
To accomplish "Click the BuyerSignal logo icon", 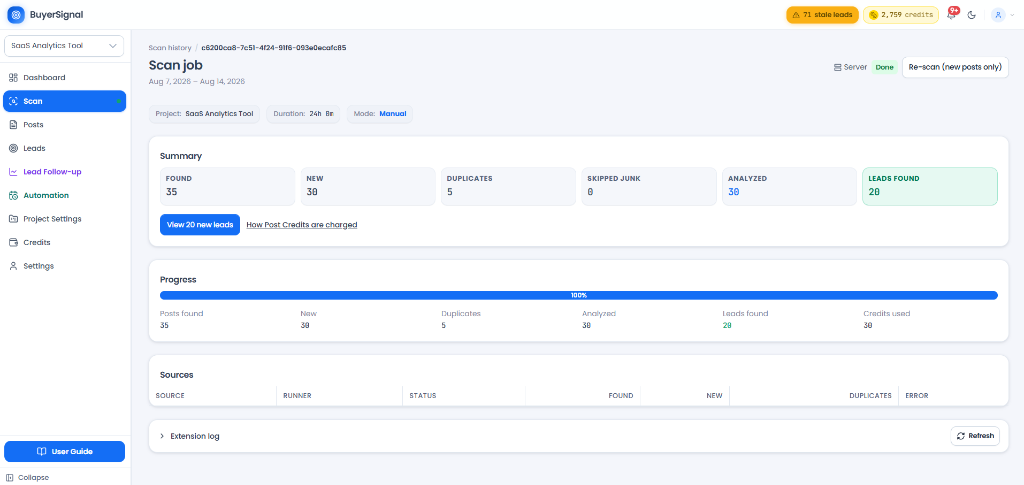I will (x=16, y=14).
